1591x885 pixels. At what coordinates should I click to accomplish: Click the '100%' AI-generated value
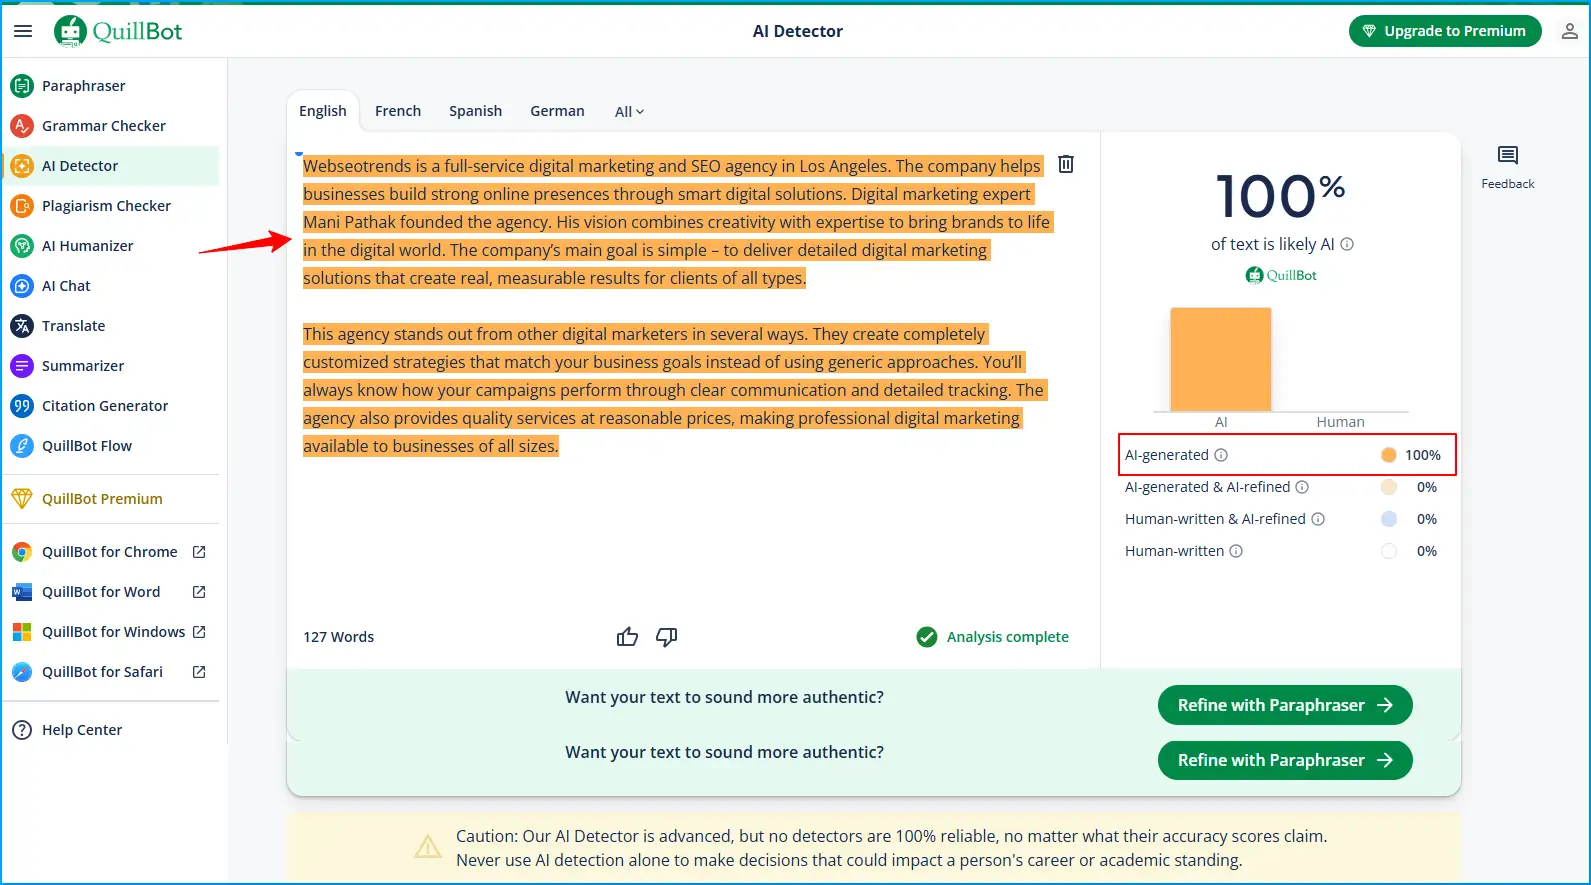pos(1422,455)
